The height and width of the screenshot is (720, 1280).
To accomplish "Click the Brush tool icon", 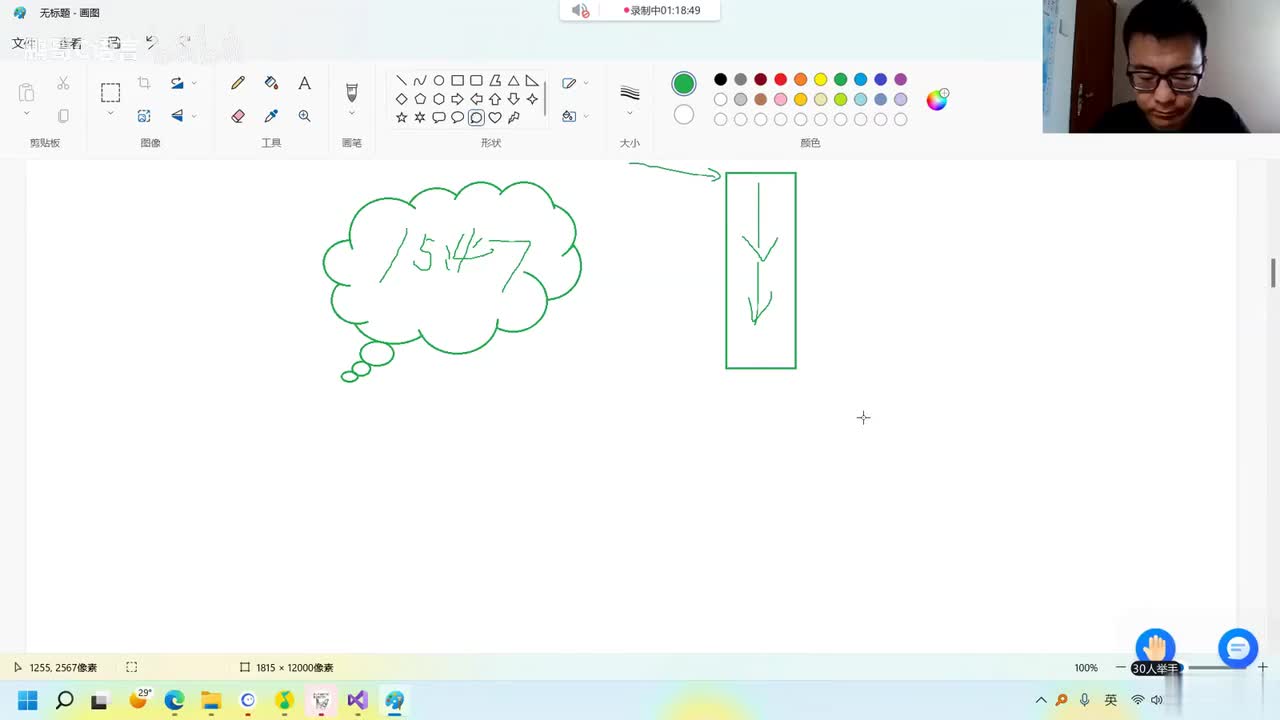I will [x=352, y=92].
